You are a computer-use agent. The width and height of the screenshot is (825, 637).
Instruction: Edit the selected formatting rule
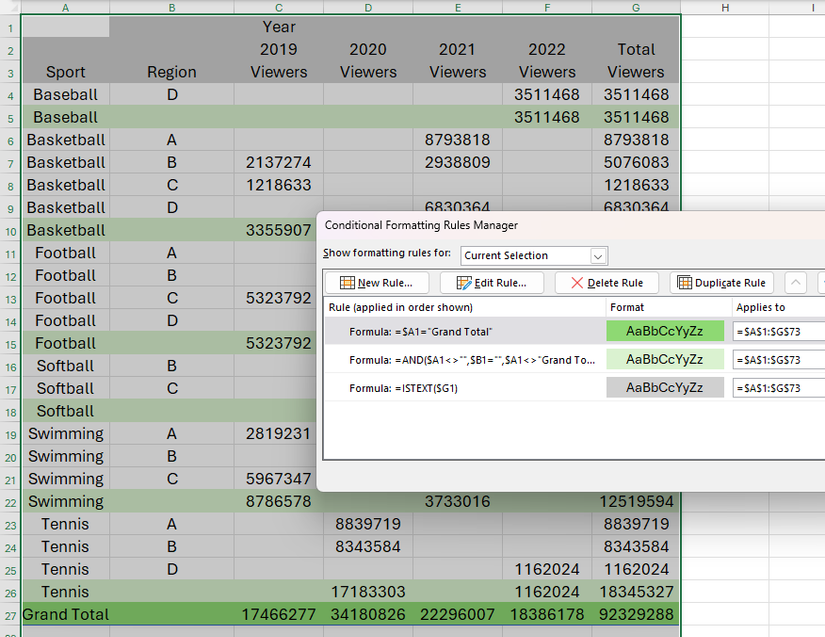492,282
